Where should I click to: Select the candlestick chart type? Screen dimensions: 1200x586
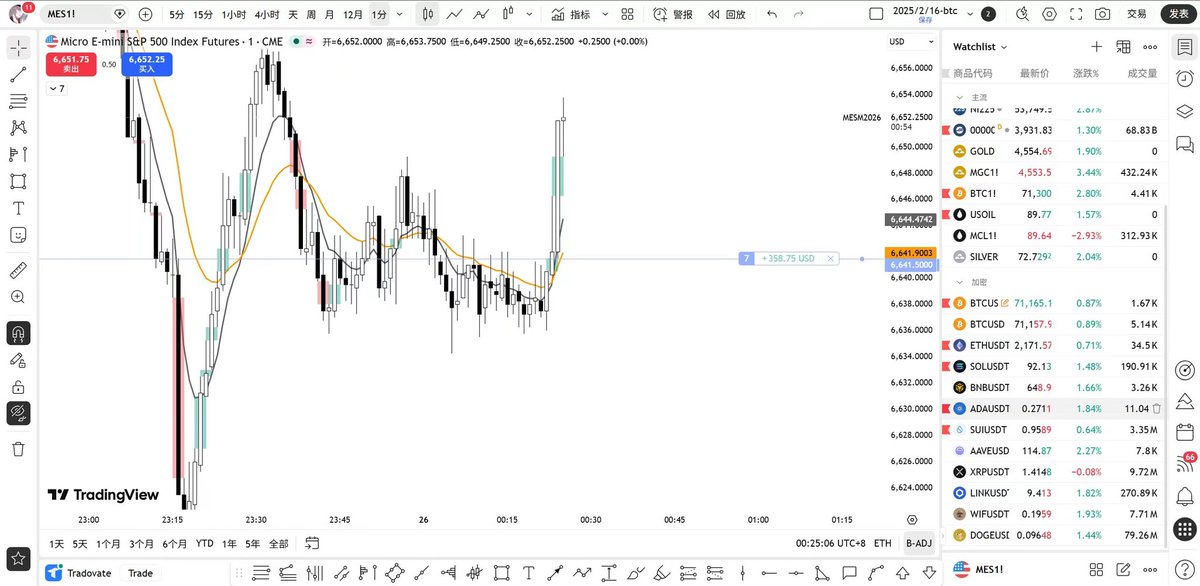tap(428, 15)
